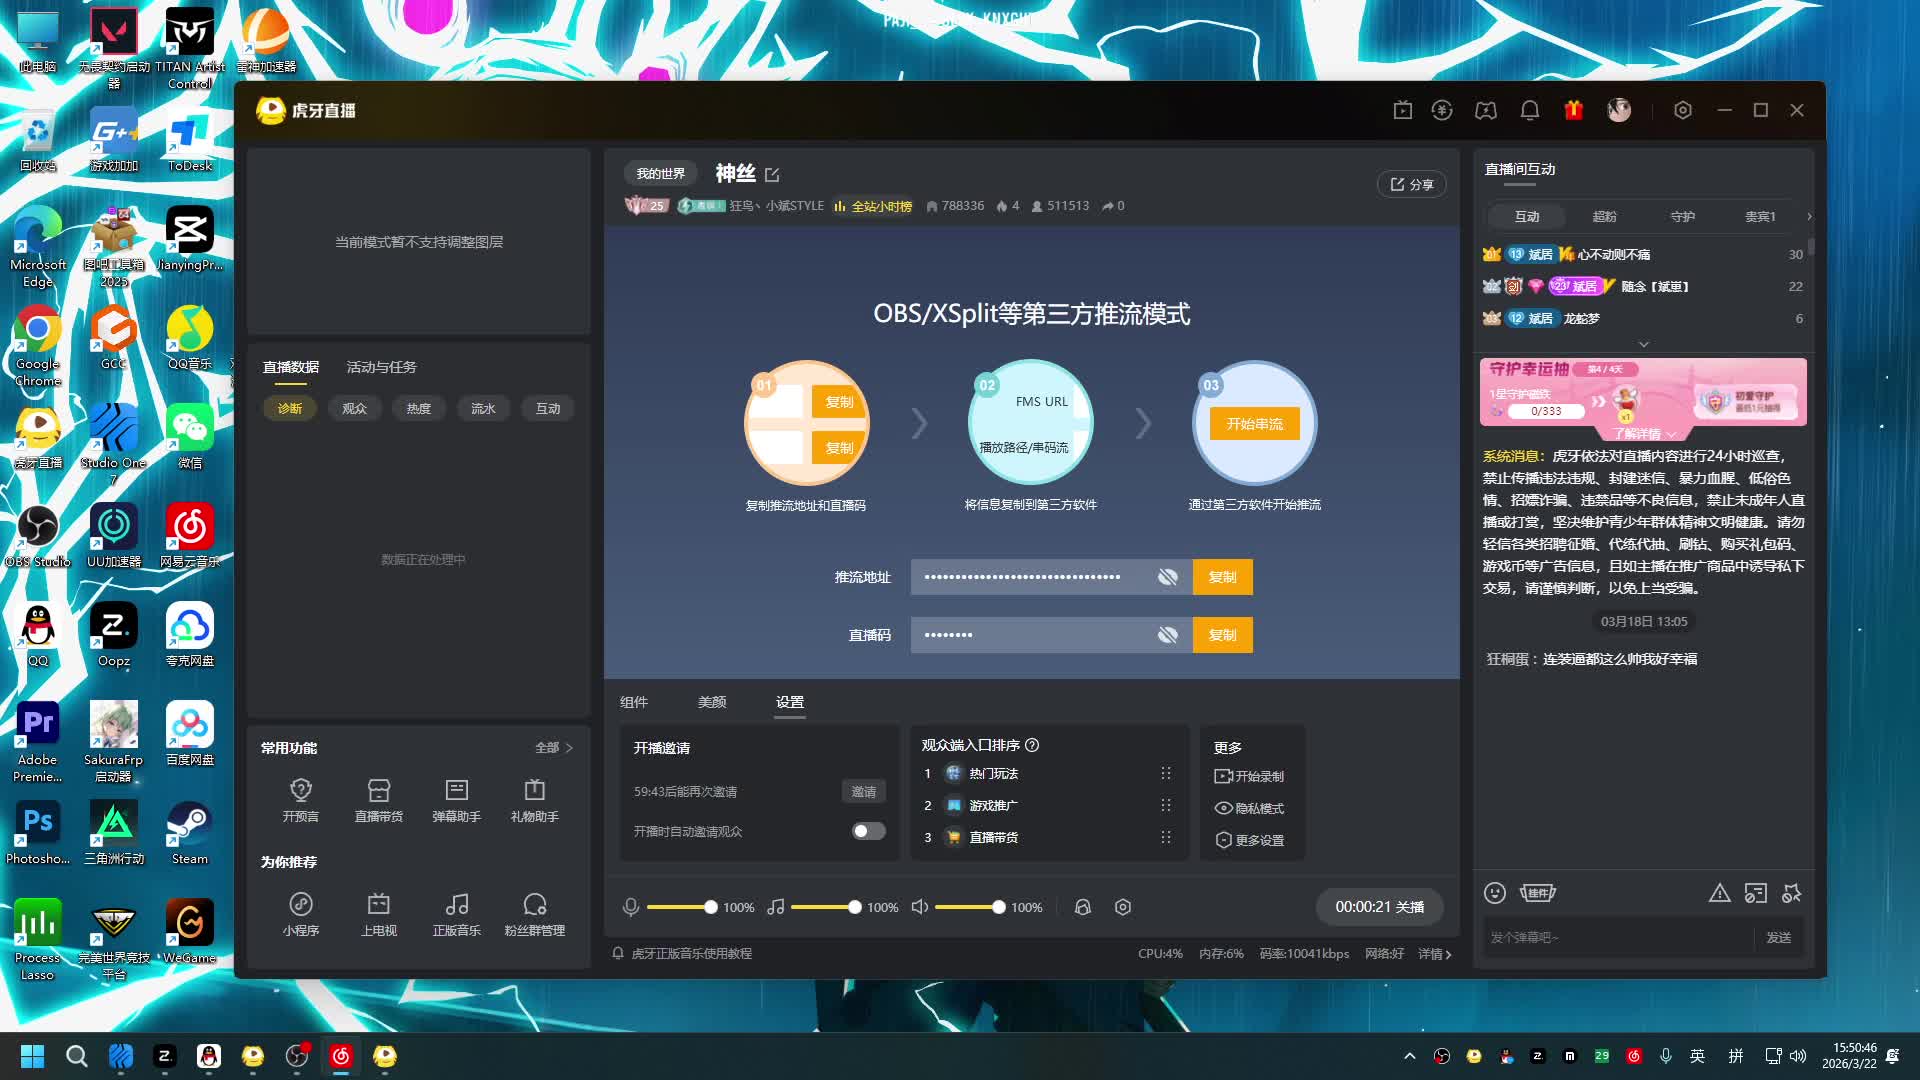Reveal the 直播码 with eye icon
Image resolution: width=1920 pixels, height=1080 pixels.
point(1167,635)
